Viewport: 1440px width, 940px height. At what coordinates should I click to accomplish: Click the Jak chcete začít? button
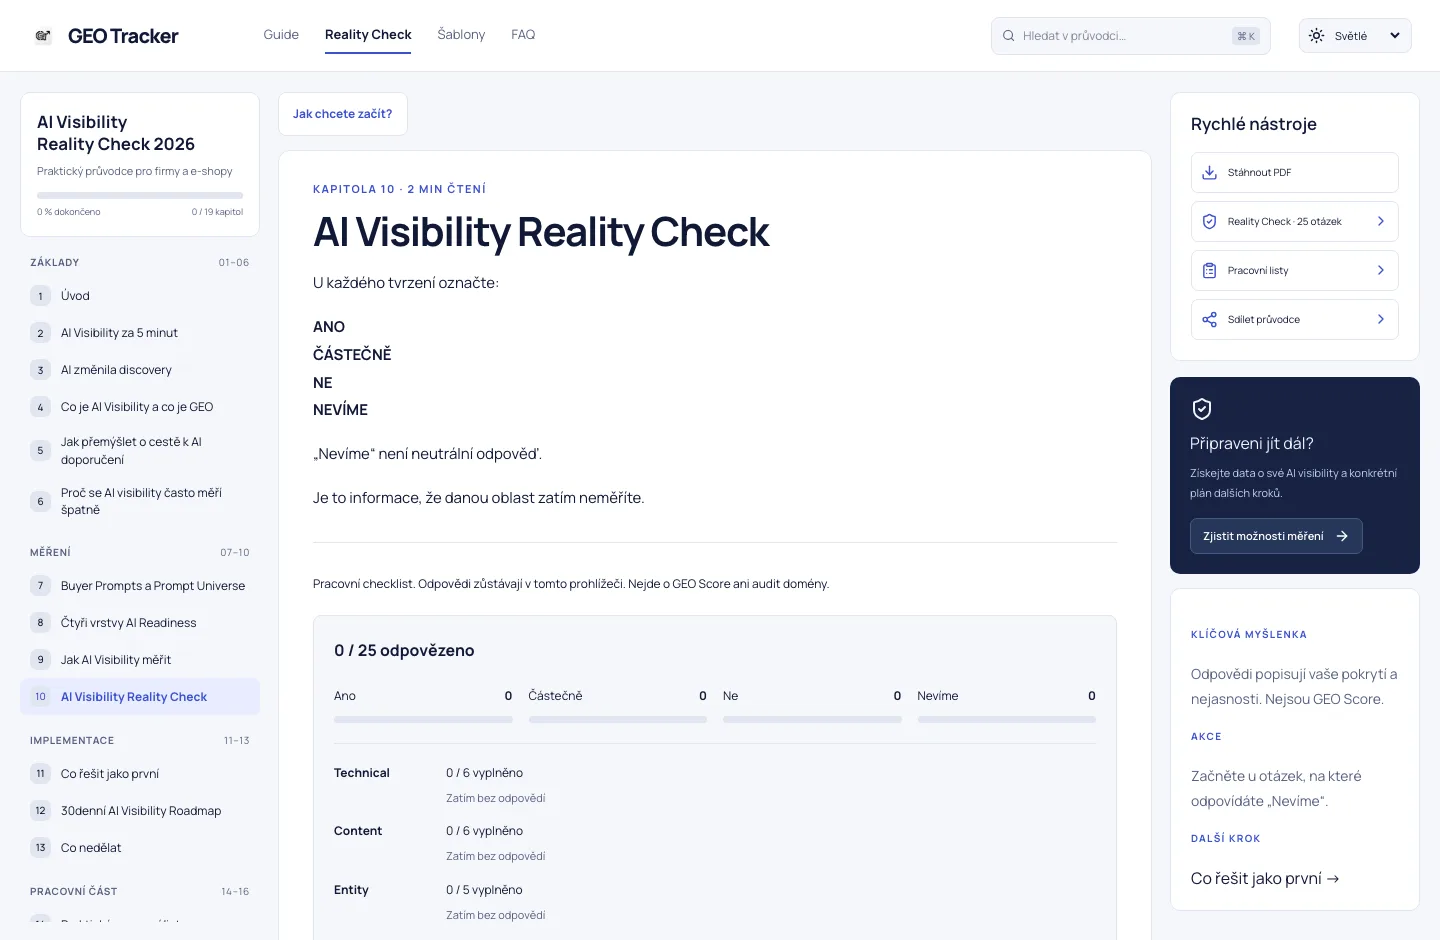(x=342, y=114)
